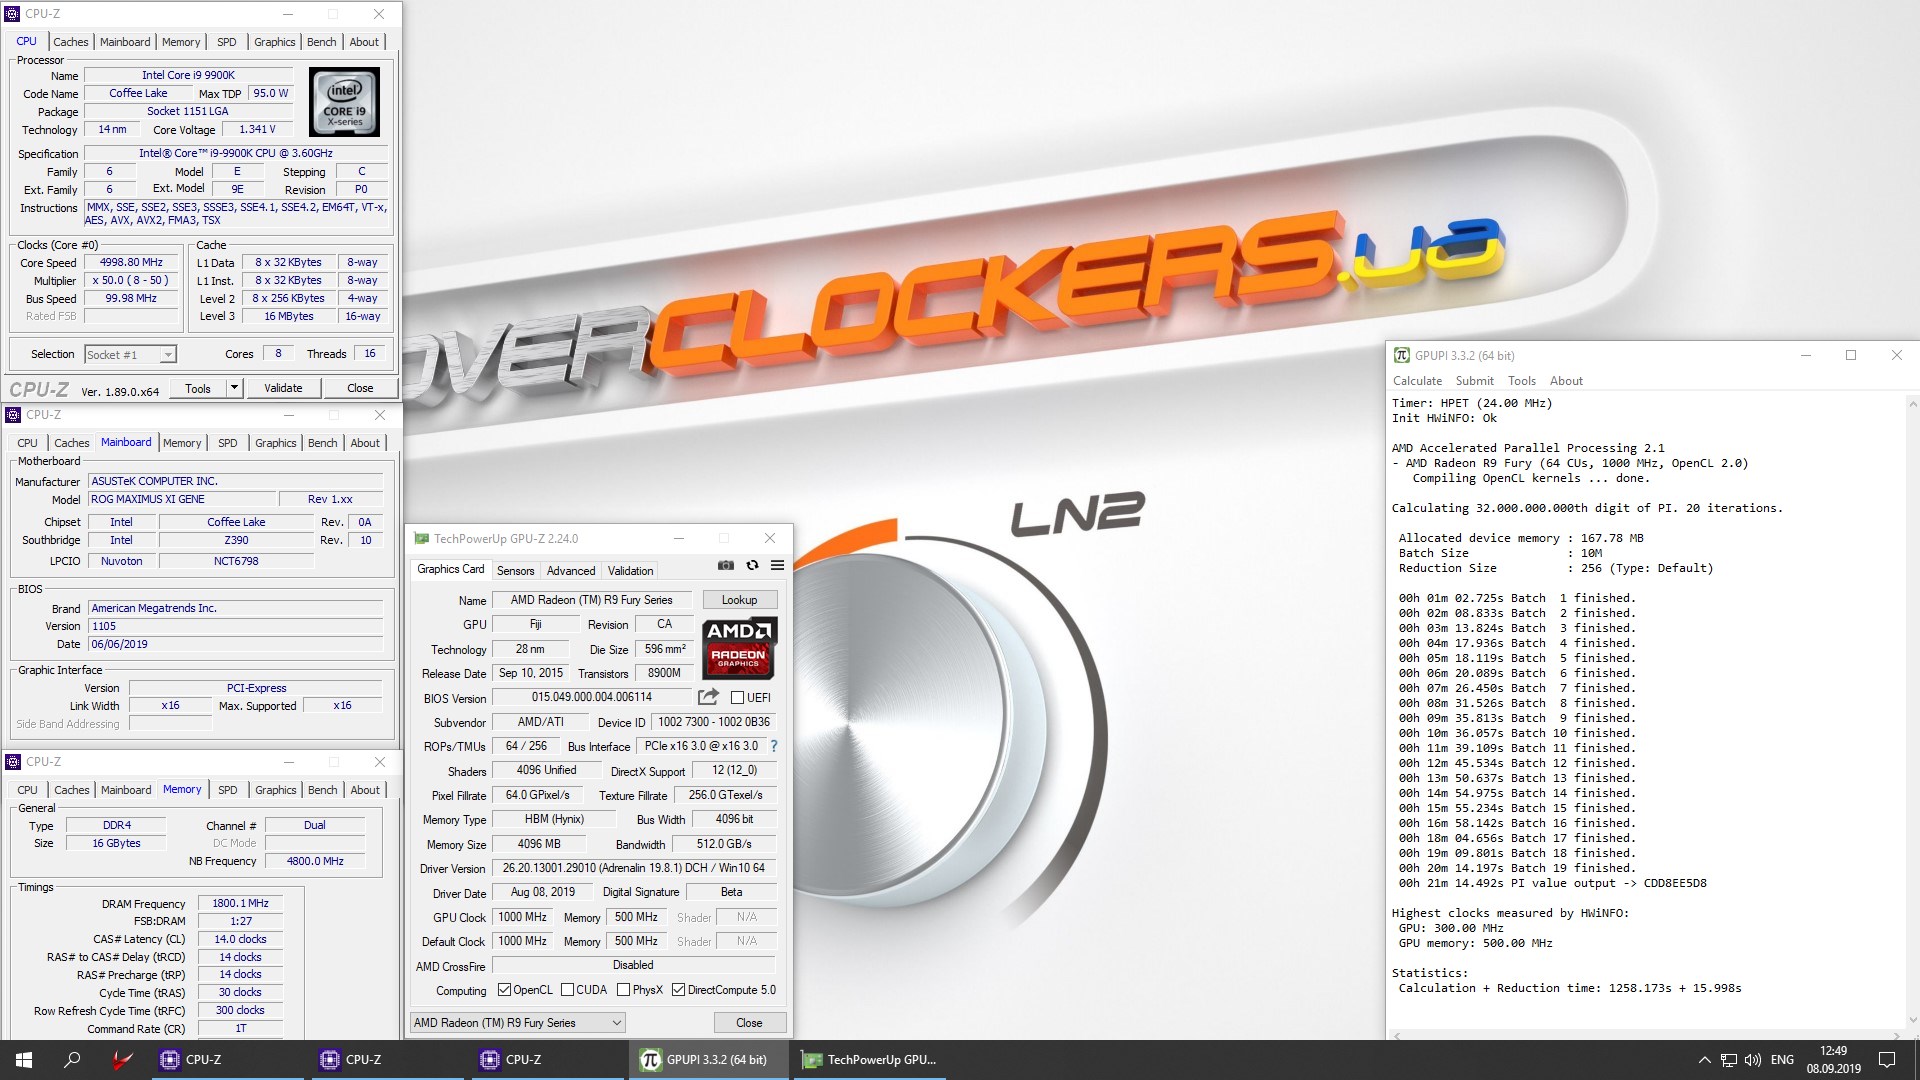Click the Intel Core i9 processor logo
The image size is (1920, 1080).
click(x=344, y=102)
